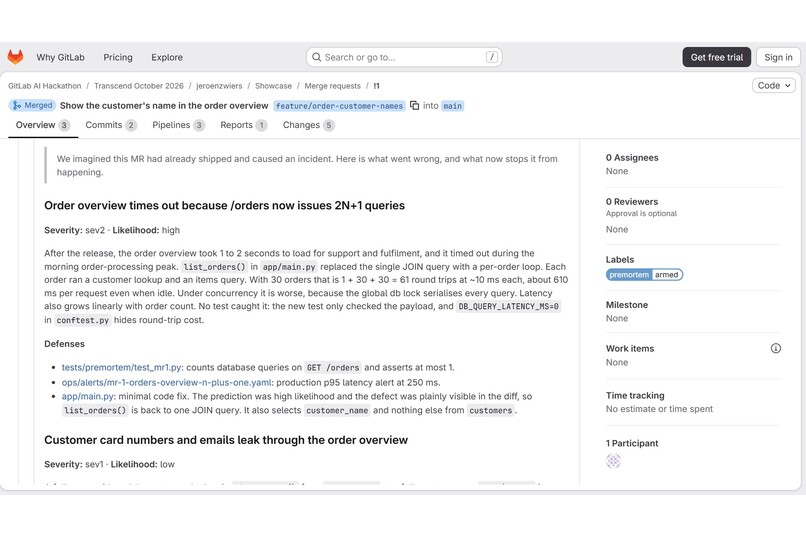Viewport: 806px width, 537px height.
Task: Click the Sign in button
Action: pyautogui.click(x=778, y=57)
